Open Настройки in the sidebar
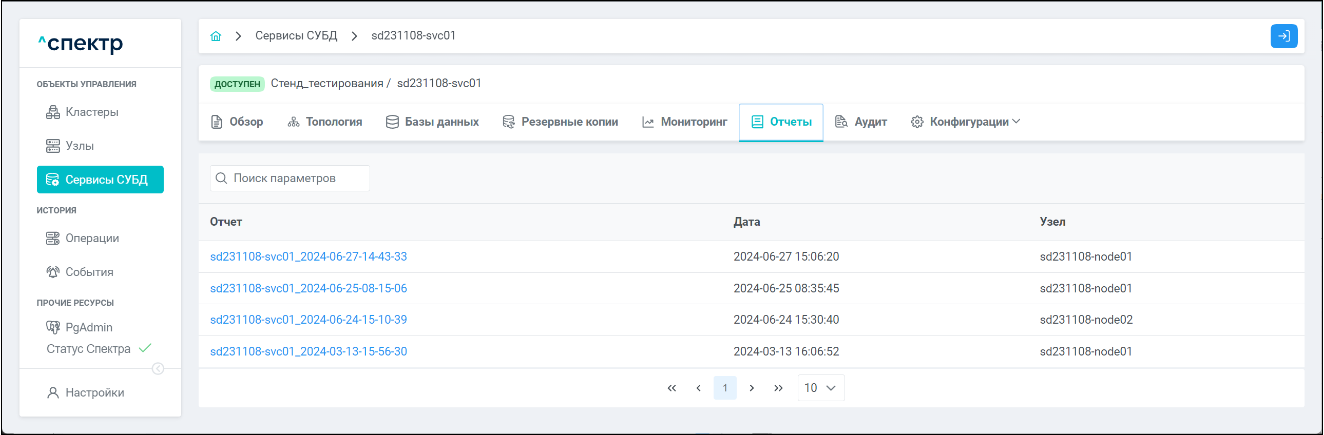This screenshot has height=435, width=1324. tap(95, 393)
